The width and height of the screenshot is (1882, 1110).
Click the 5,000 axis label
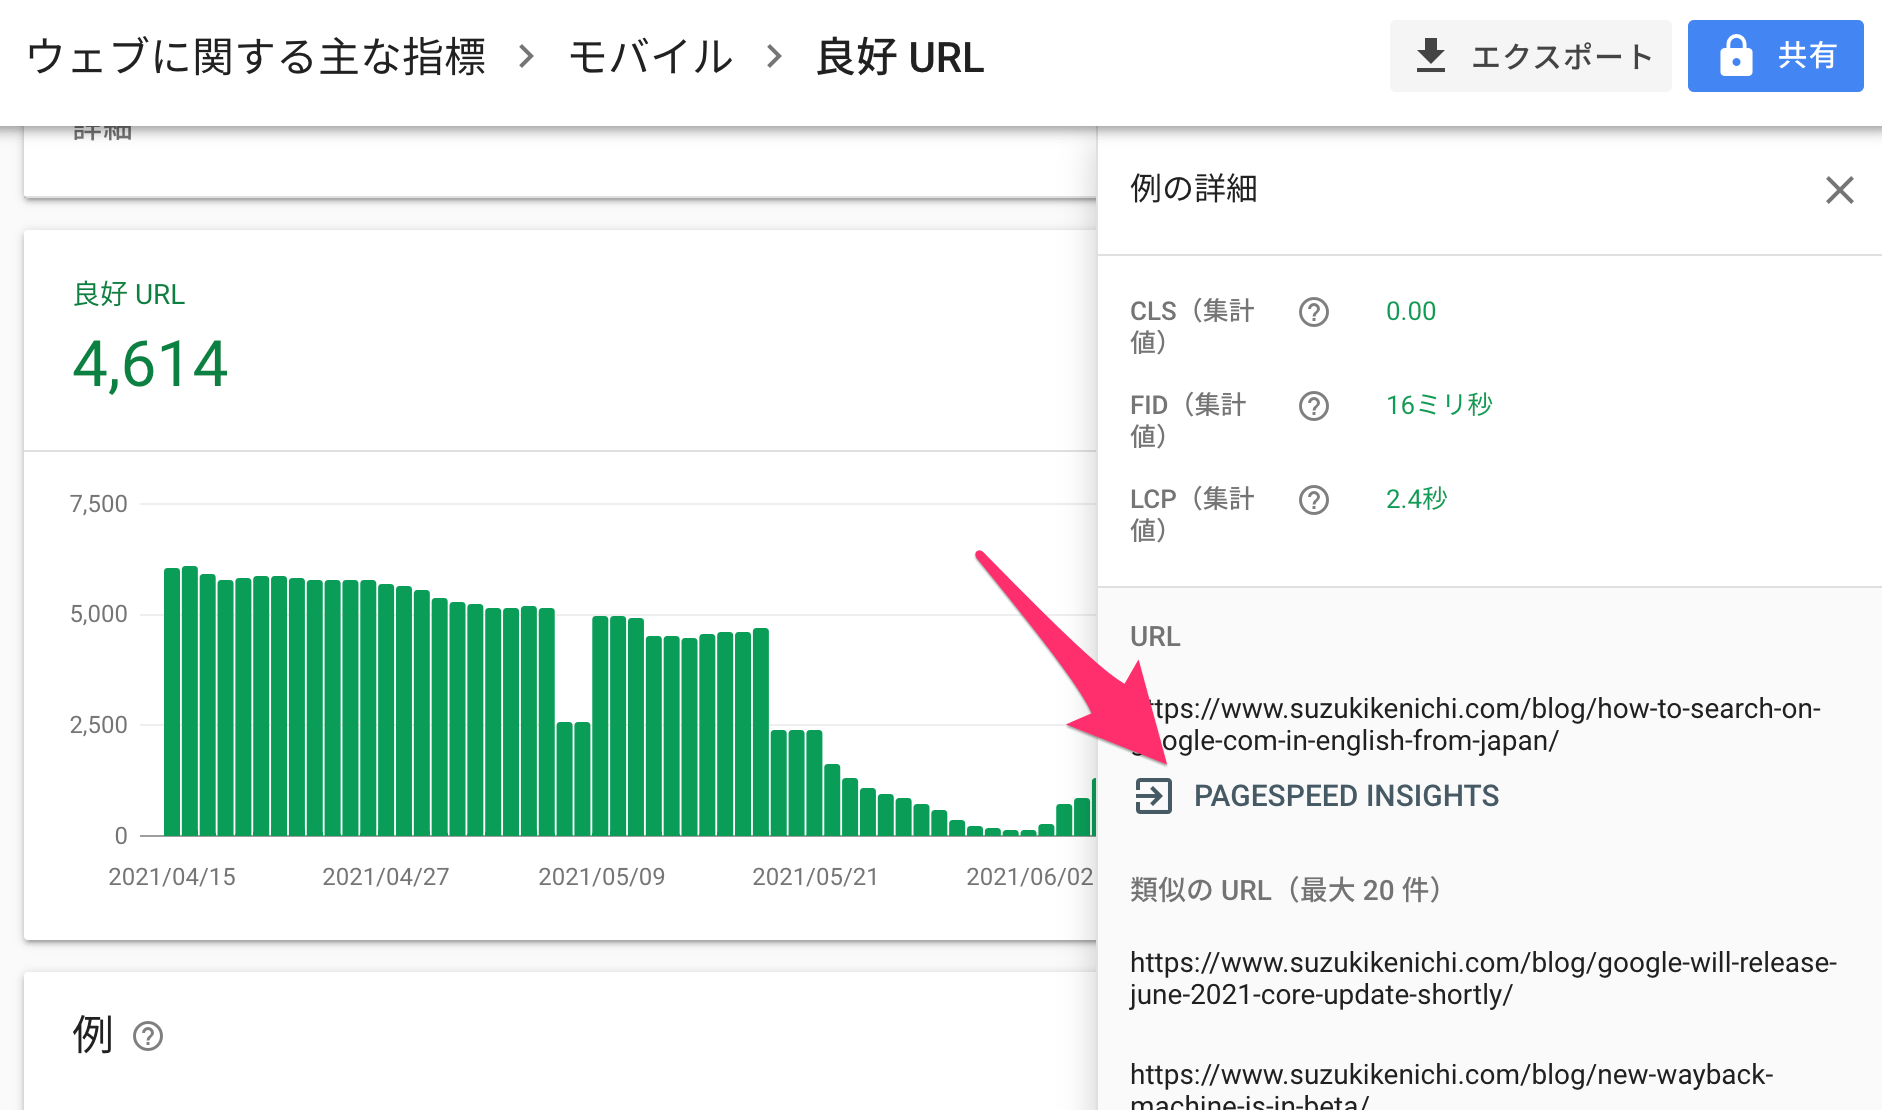coord(98,614)
